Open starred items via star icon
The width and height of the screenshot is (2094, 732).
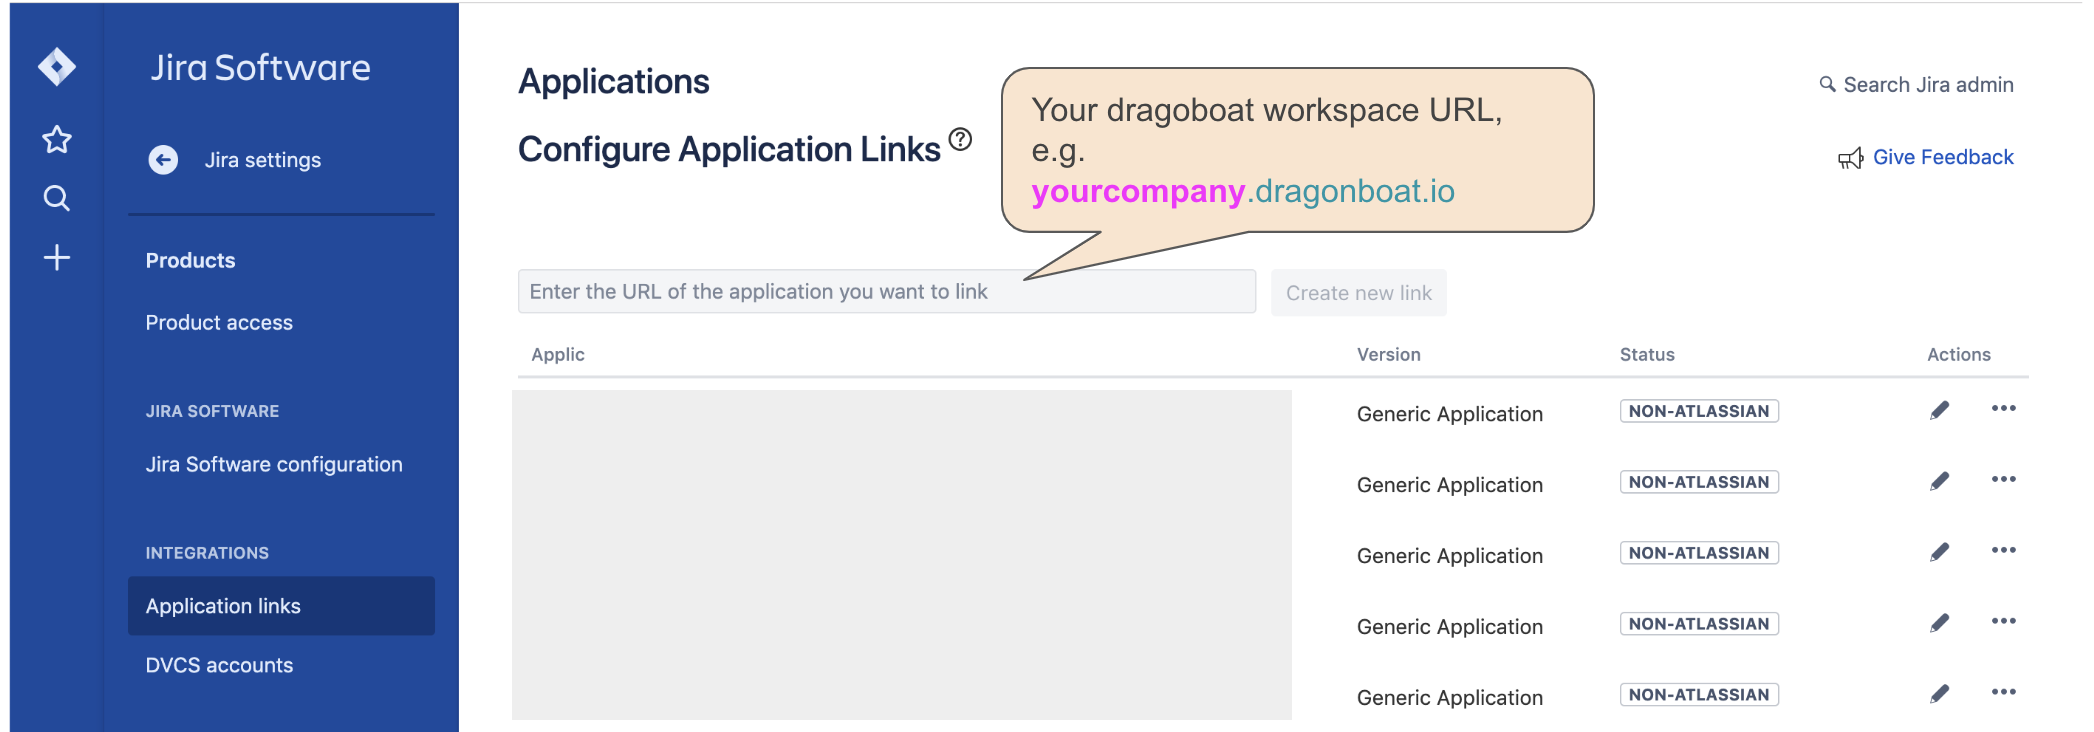point(57,139)
